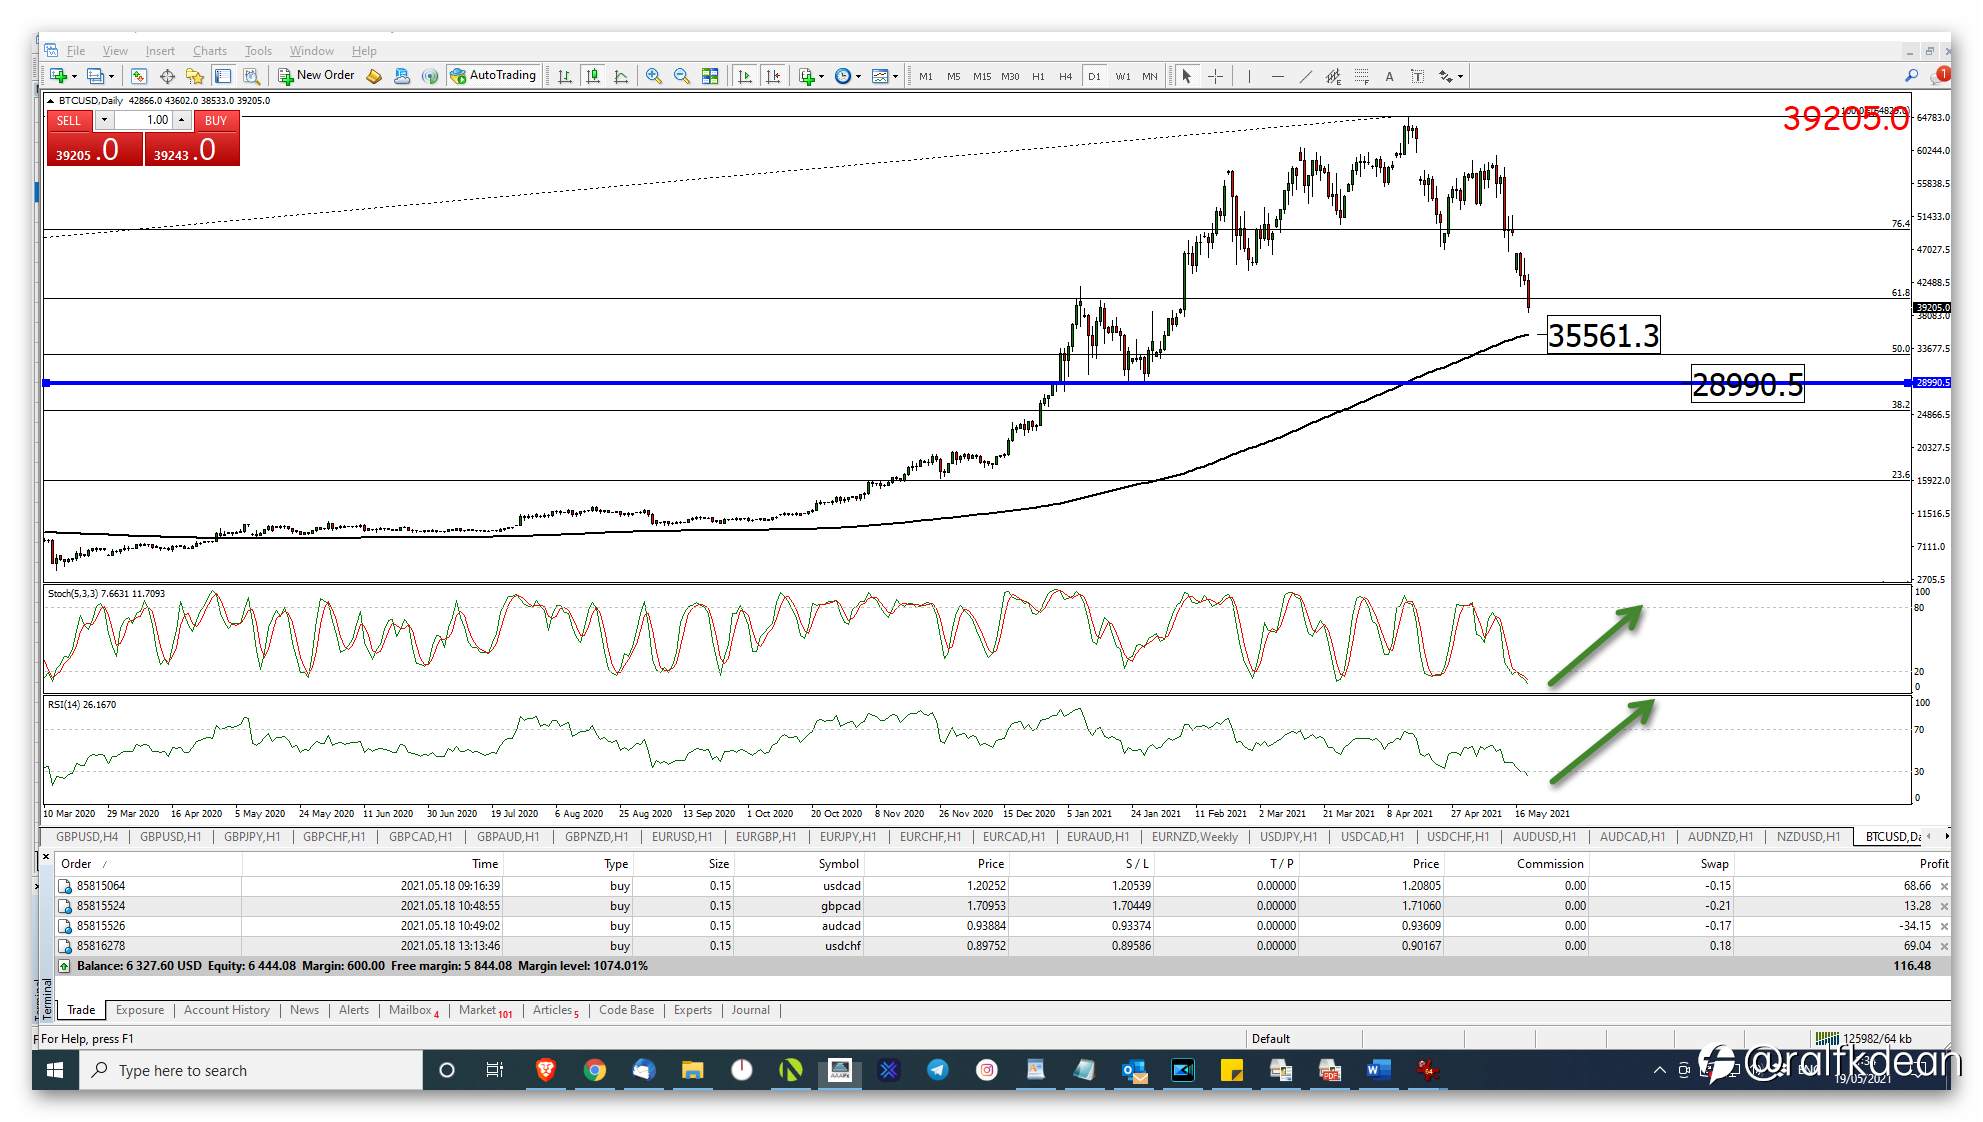Viewport: 1983px width, 1122px height.
Task: Click the New Order button
Action: (316, 75)
